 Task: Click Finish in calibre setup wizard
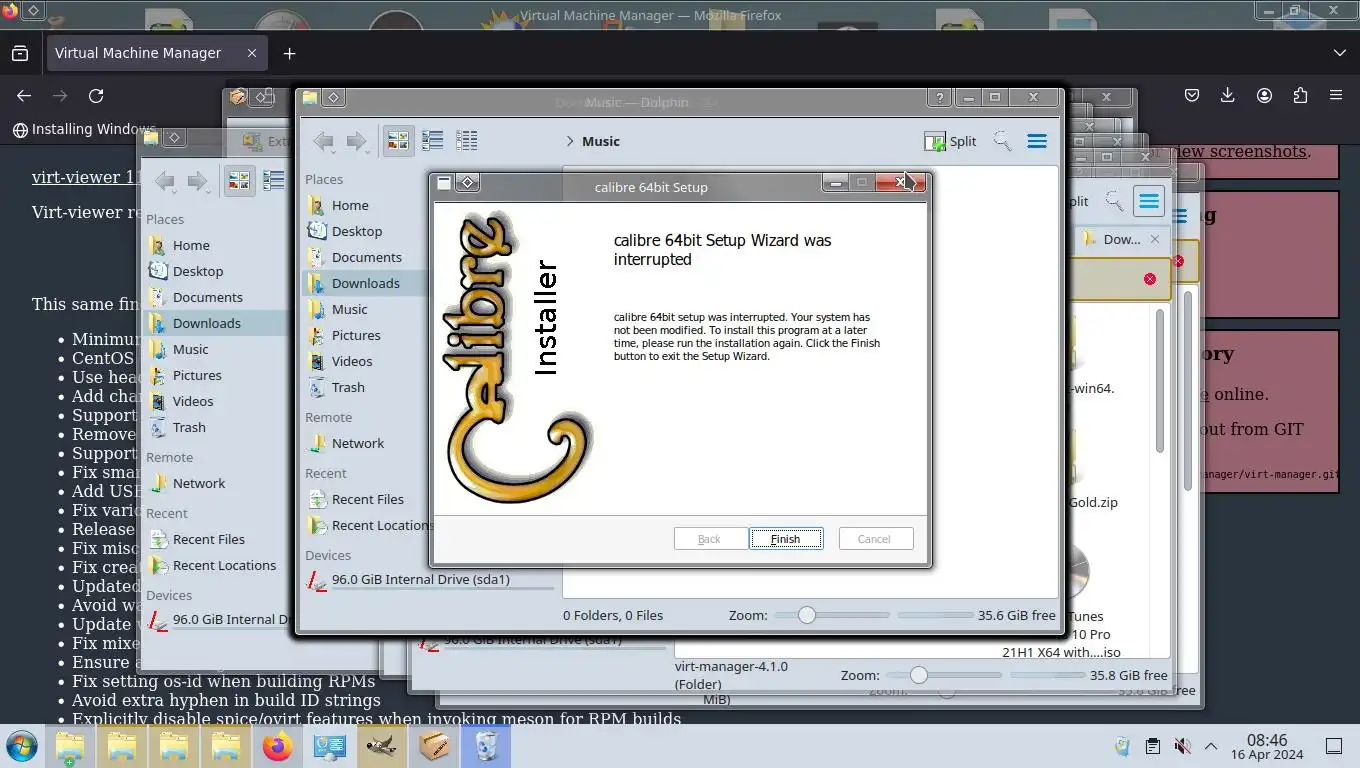pyautogui.click(x=786, y=539)
